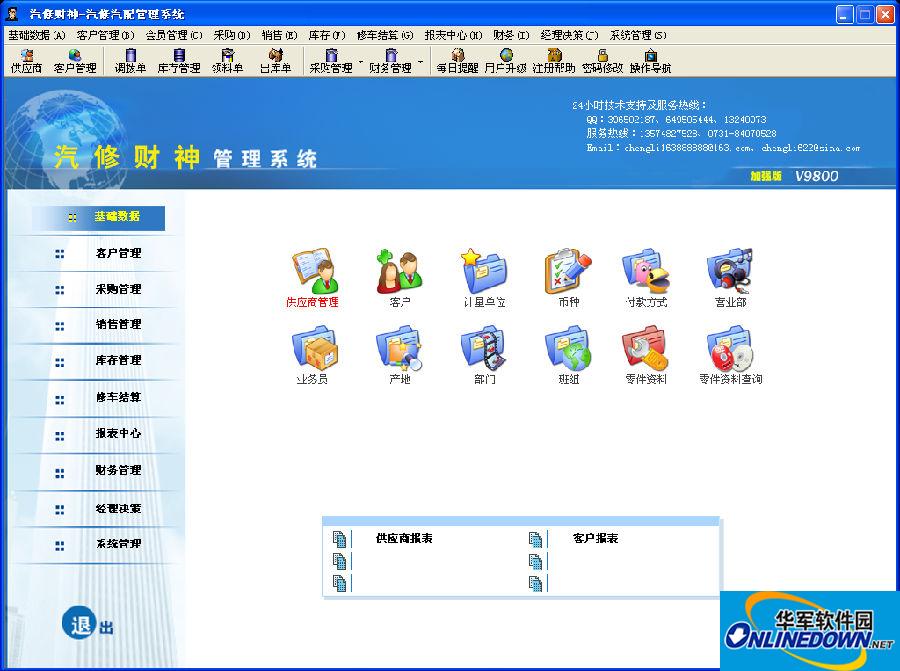900x671 pixels.
Task: Click the document icon beside 供应商报表
Action: coord(339,539)
